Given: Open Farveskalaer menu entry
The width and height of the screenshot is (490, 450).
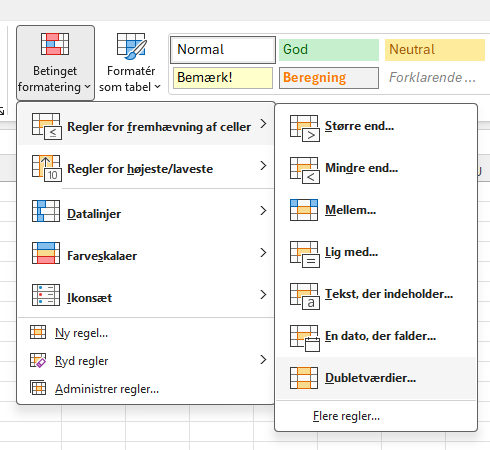Looking at the screenshot, I should pos(146,253).
